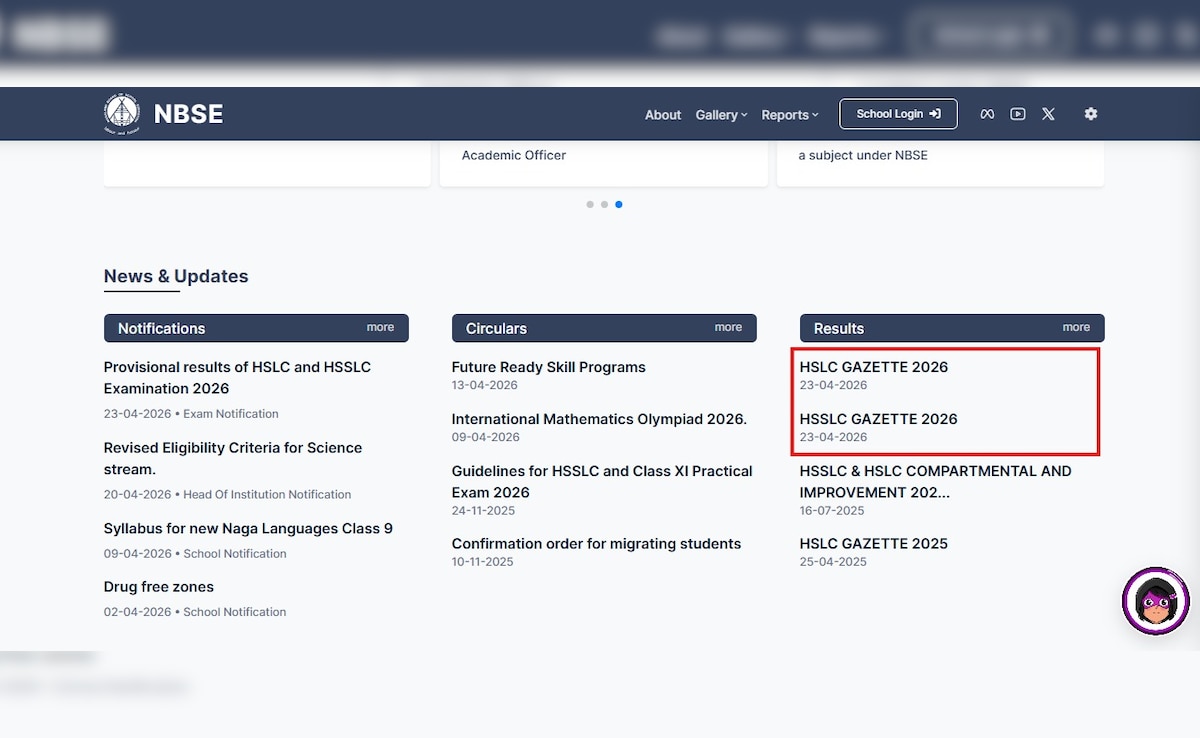The width and height of the screenshot is (1200, 738).
Task: Click more in Notifications header
Action: [380, 327]
